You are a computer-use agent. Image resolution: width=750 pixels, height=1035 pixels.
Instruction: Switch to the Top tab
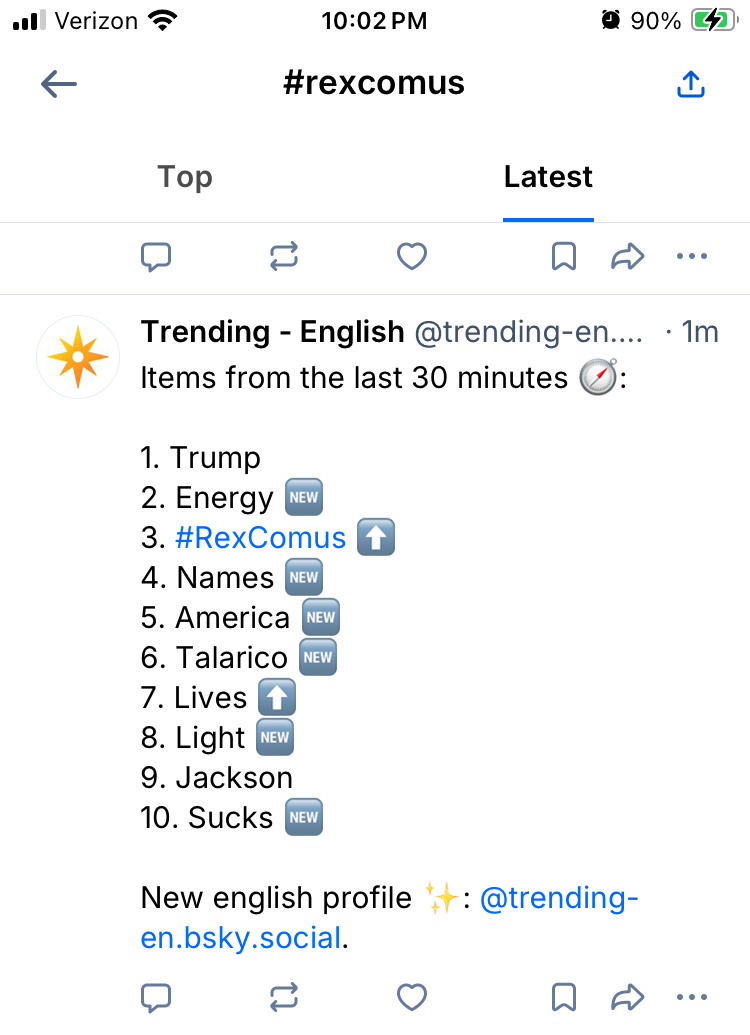click(x=185, y=178)
